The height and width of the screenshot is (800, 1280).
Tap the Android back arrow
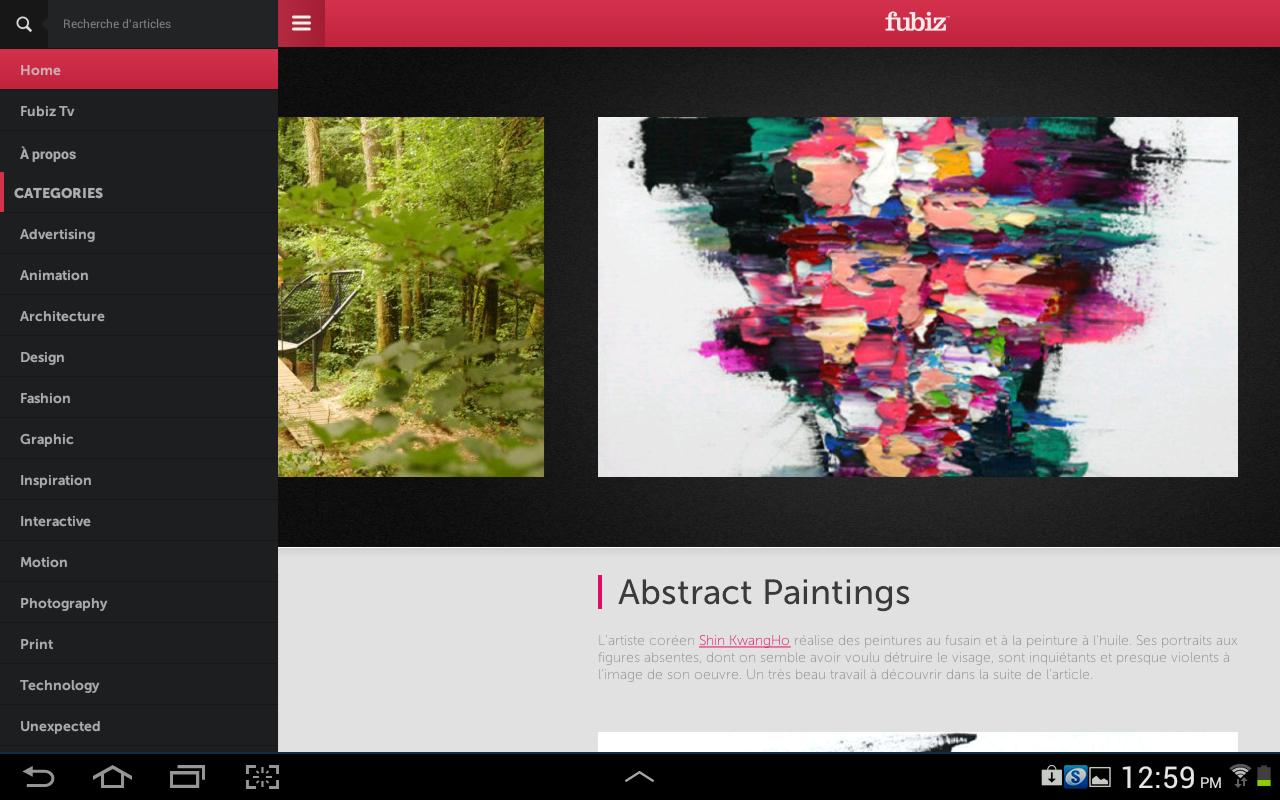pyautogui.click(x=38, y=776)
